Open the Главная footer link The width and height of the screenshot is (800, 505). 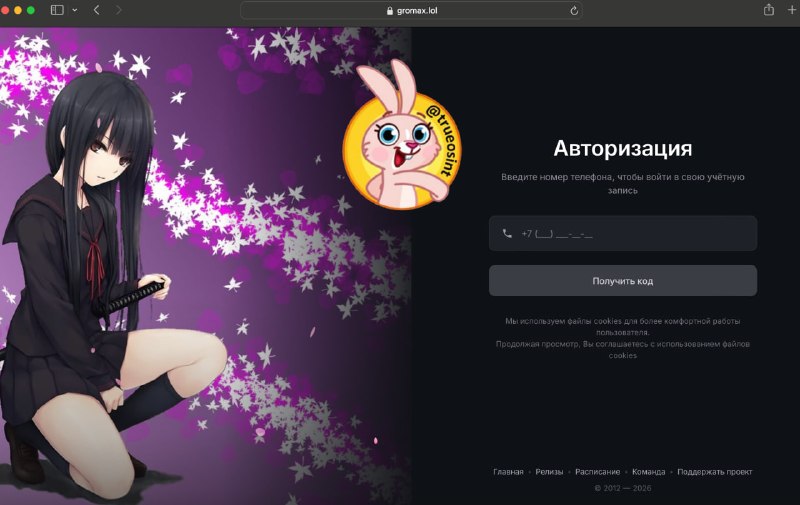508,472
